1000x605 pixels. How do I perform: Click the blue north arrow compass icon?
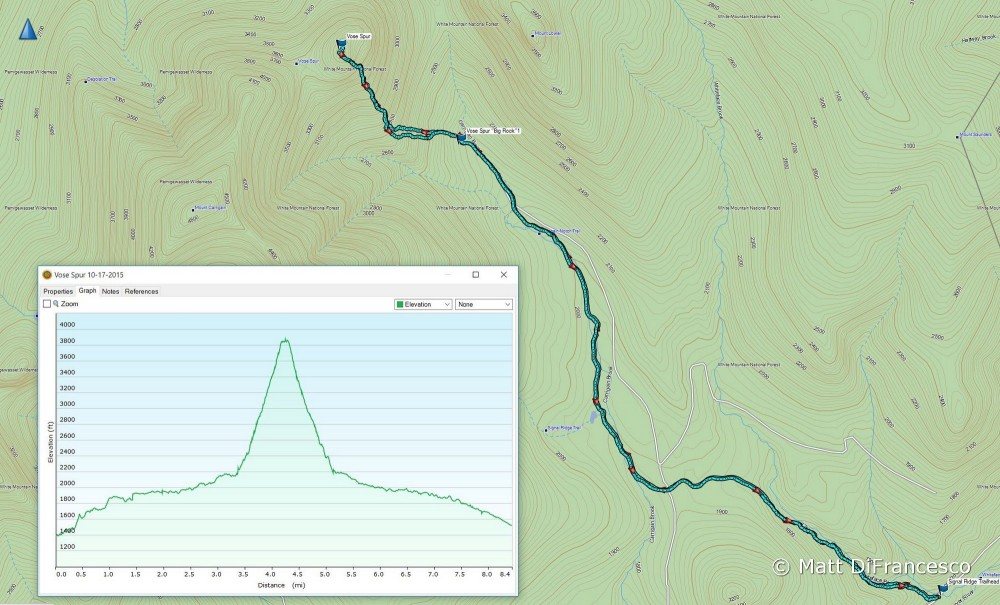click(28, 29)
